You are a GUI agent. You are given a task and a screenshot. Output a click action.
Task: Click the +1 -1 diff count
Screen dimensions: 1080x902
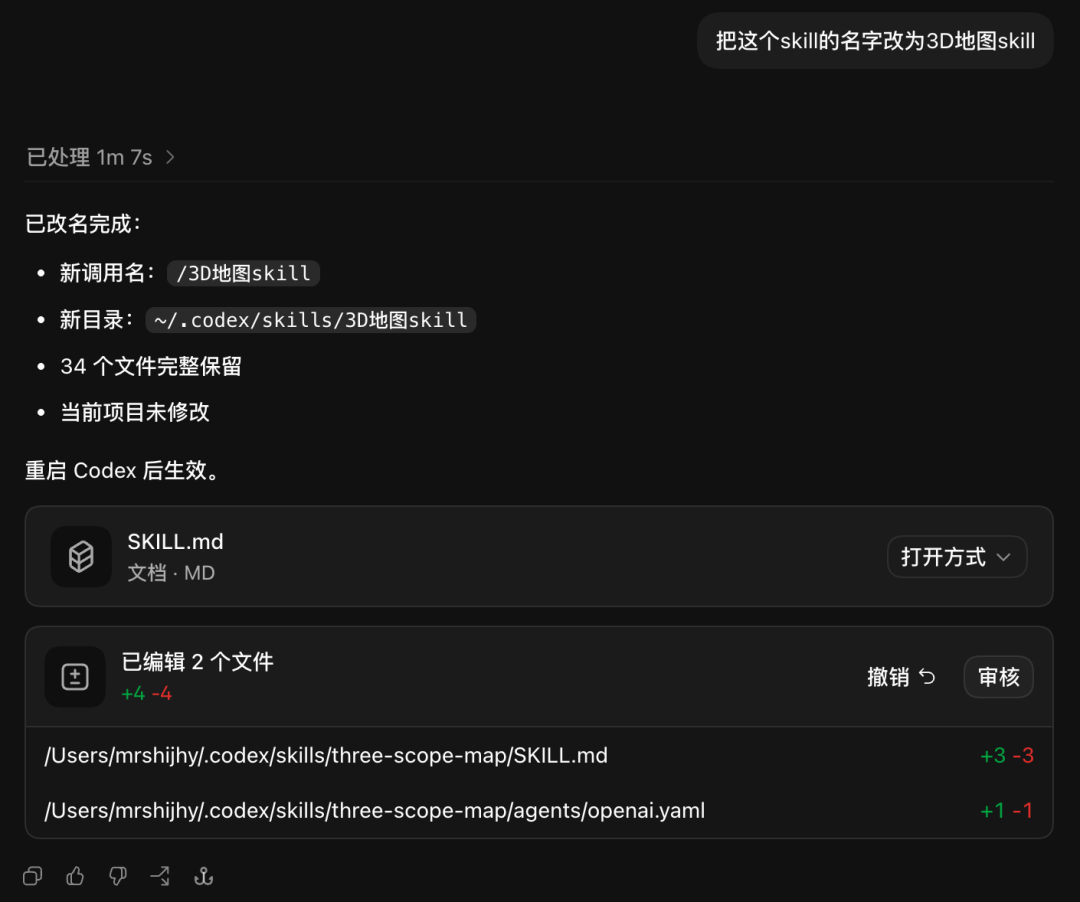coord(1006,810)
